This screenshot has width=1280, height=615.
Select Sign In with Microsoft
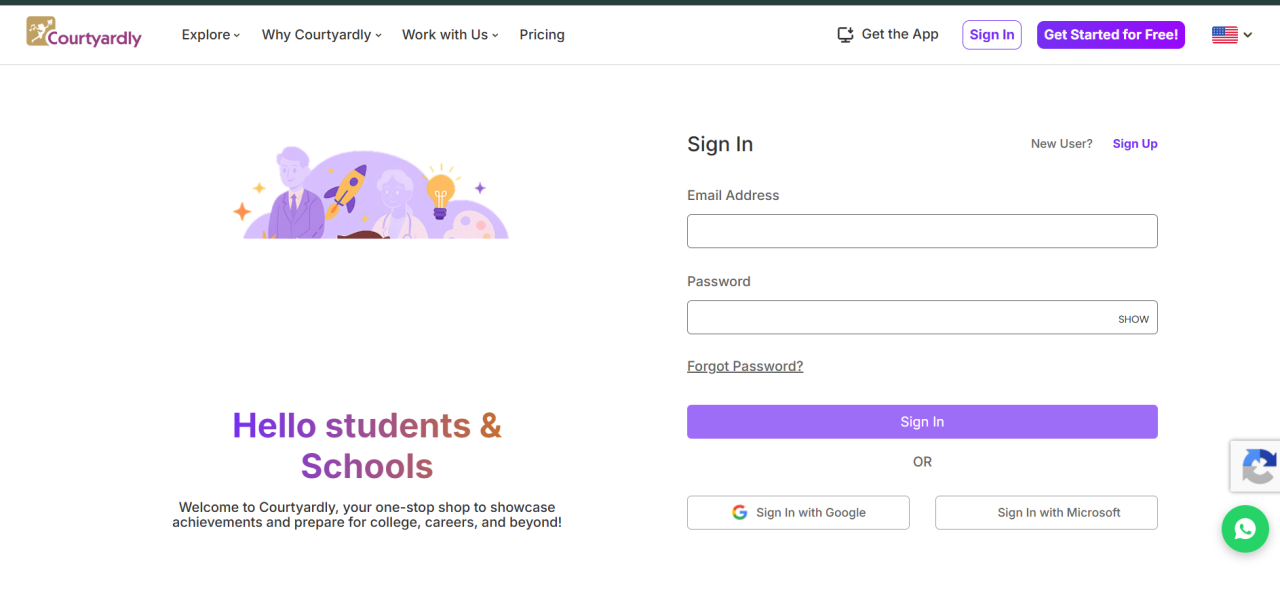(1046, 512)
